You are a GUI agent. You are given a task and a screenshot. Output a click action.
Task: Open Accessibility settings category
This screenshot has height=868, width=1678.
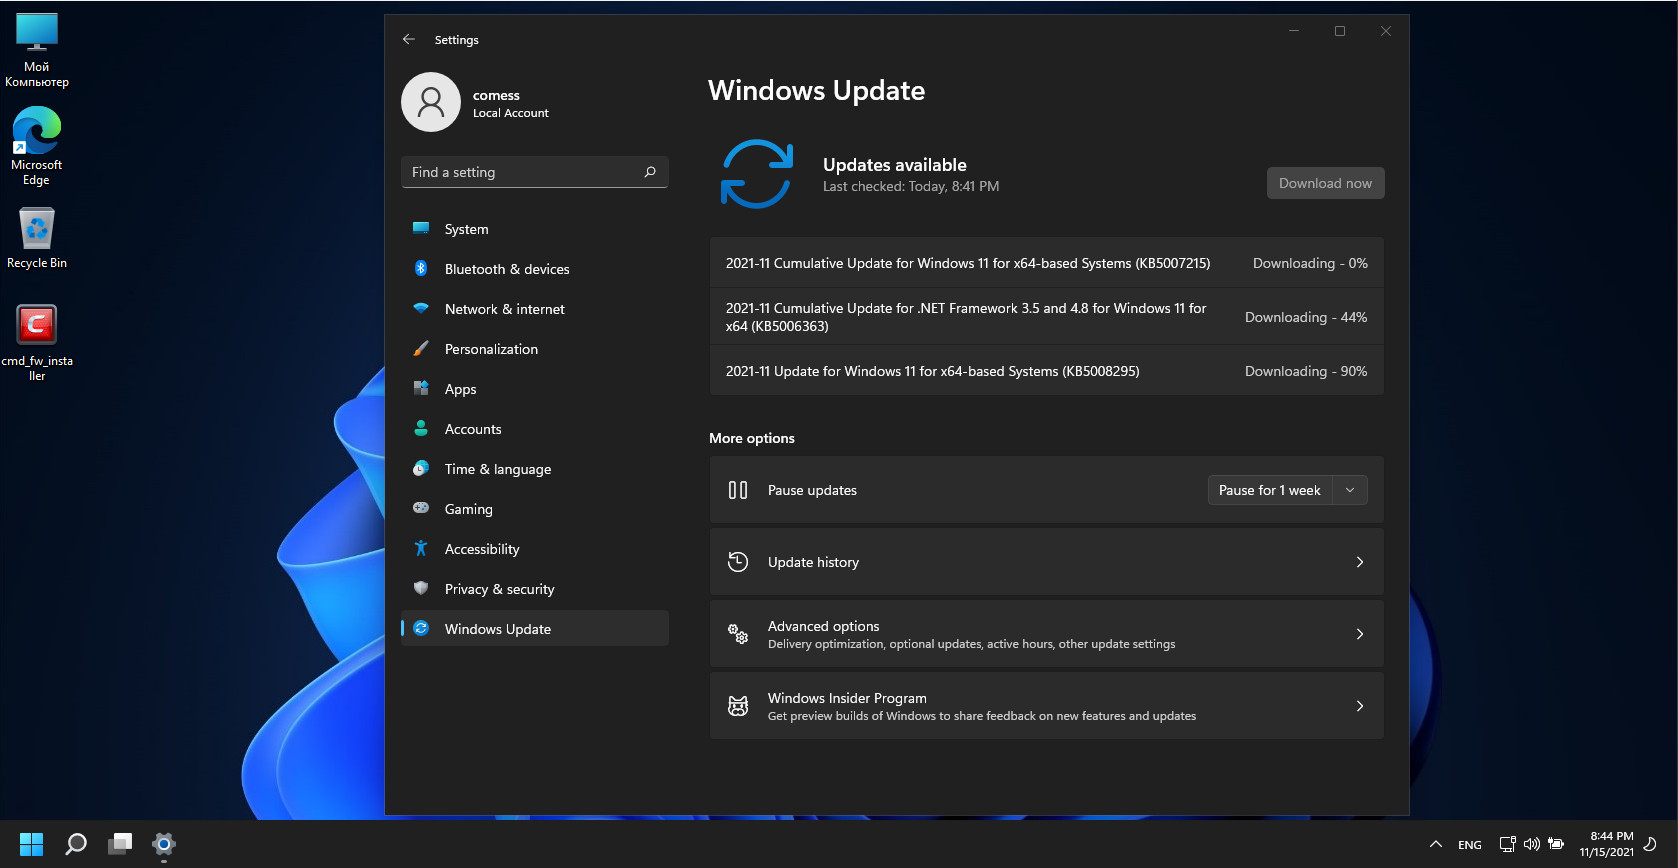click(x=535, y=548)
